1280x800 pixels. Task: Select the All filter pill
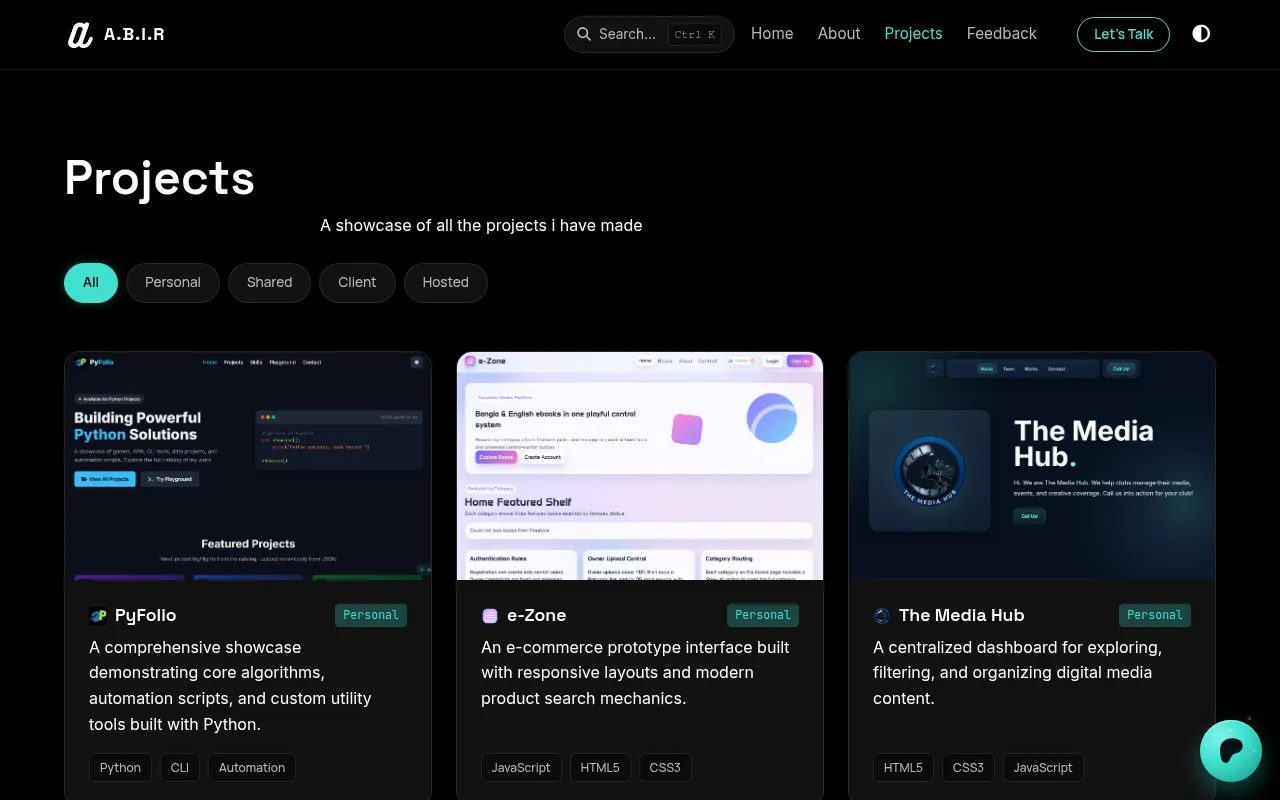click(x=91, y=283)
